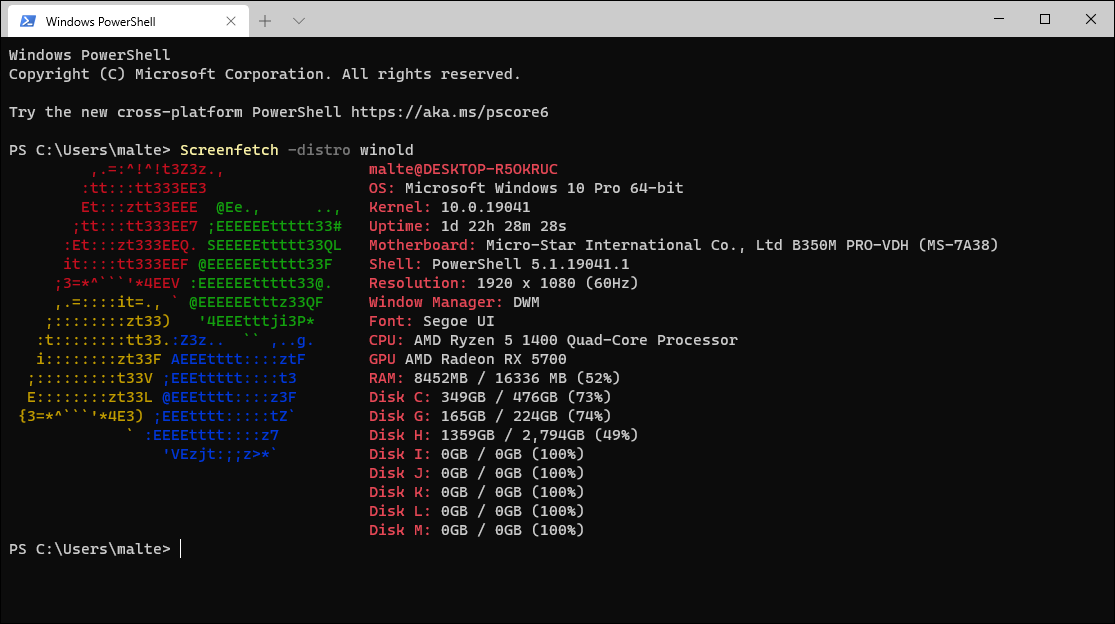Screen dimensions: 1115x624
Task: Click the -distro parameter text
Action: tap(319, 150)
